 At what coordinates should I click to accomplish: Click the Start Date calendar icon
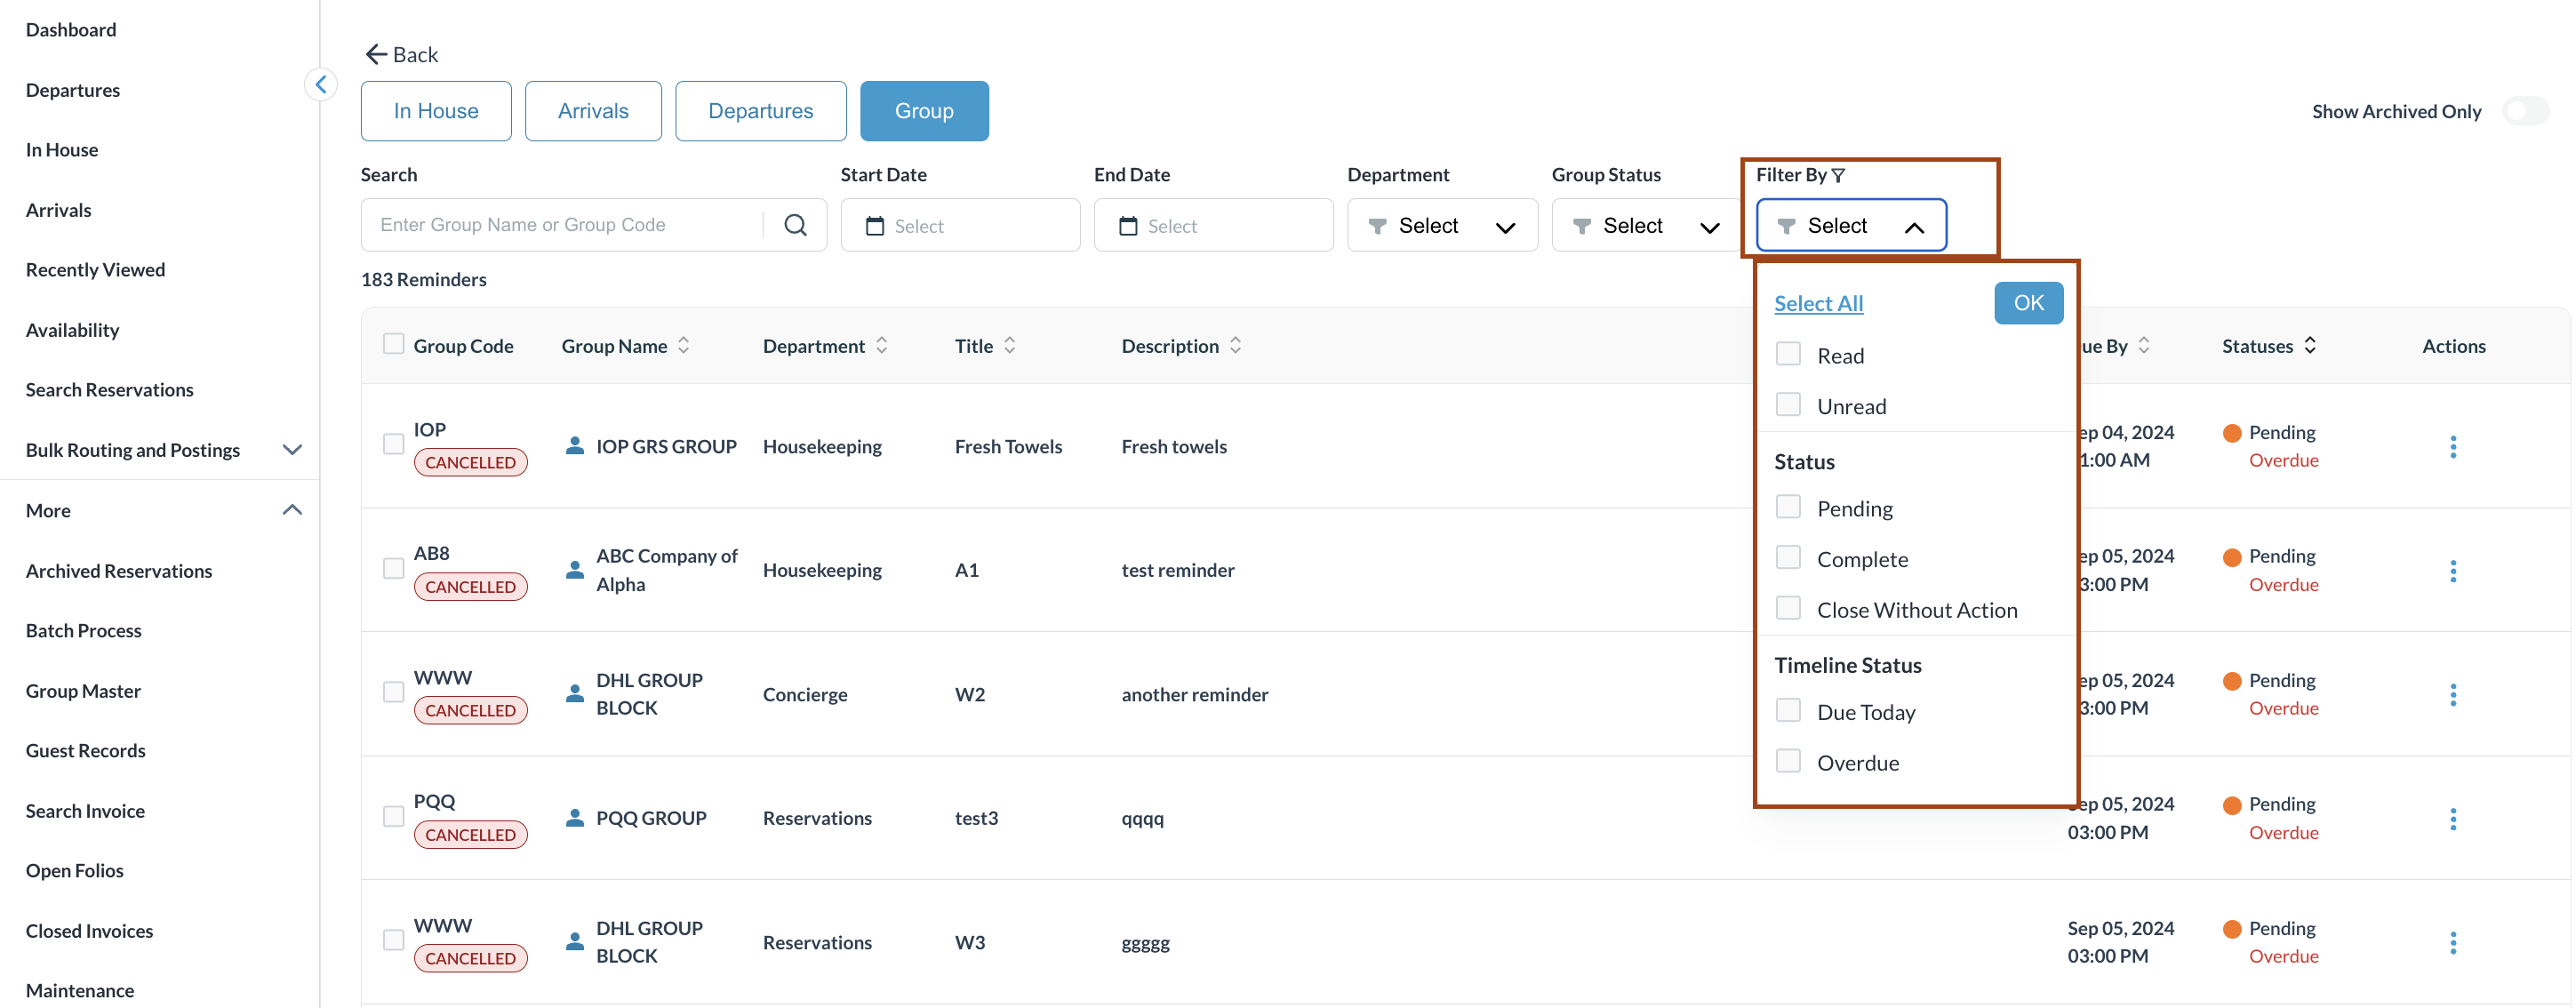[x=874, y=226]
